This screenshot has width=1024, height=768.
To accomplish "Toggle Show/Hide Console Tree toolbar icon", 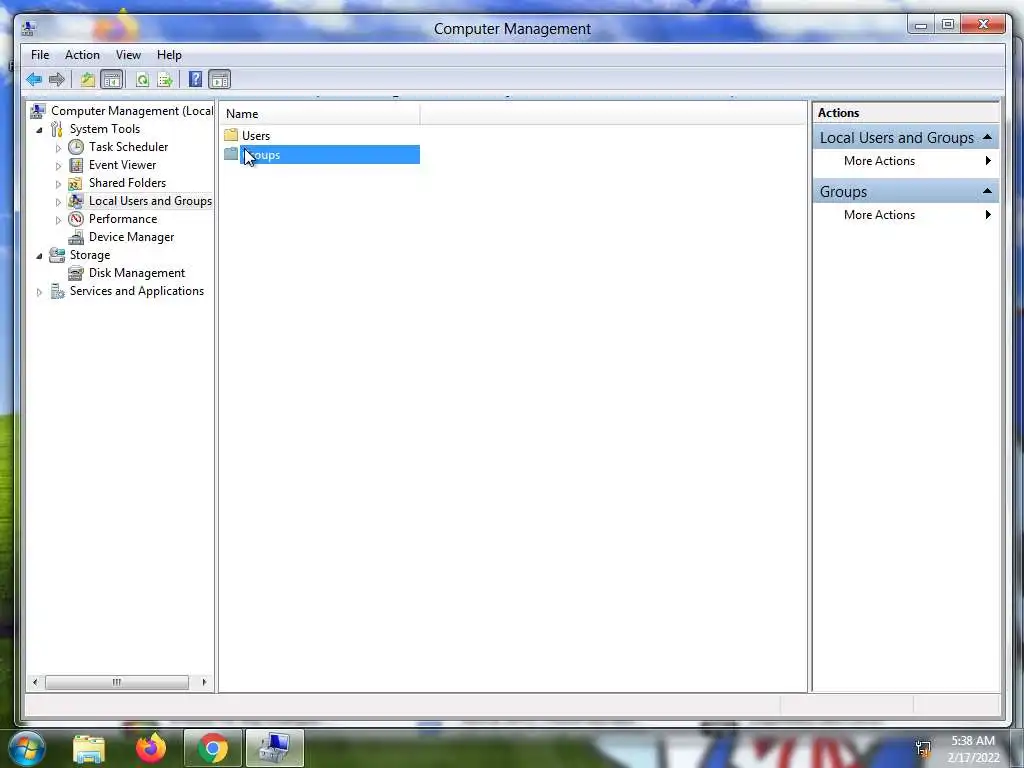I will [112, 80].
